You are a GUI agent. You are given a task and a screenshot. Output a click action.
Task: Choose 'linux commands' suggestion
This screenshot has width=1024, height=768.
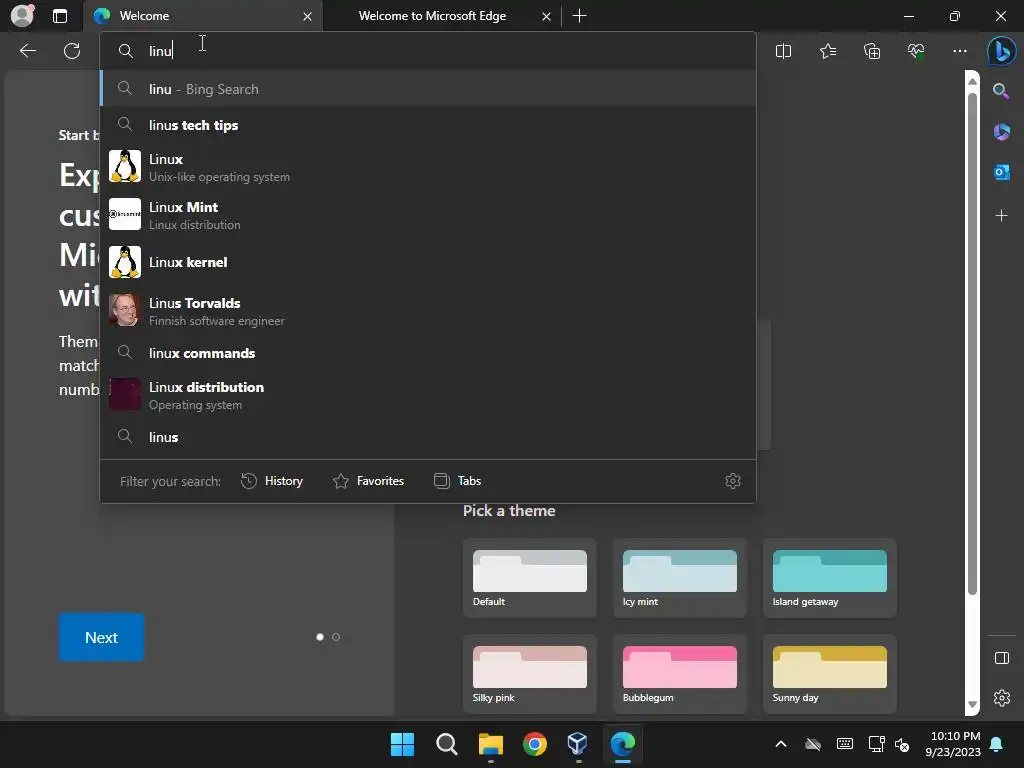pyautogui.click(x=428, y=353)
